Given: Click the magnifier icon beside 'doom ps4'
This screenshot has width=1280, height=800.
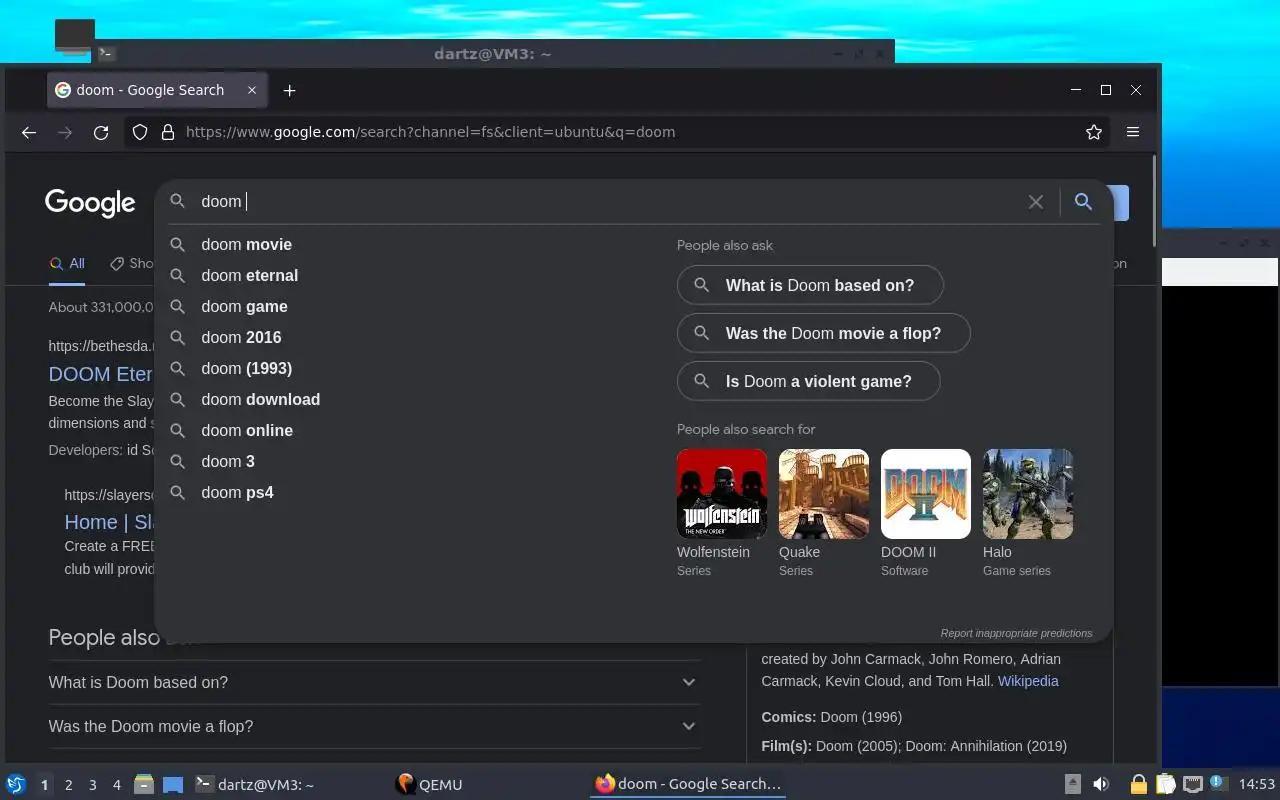Looking at the screenshot, I should pos(177,493).
